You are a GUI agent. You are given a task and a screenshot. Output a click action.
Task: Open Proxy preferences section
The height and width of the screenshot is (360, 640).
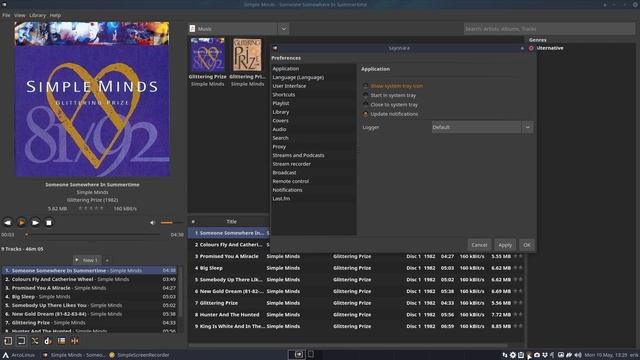[x=313, y=147]
